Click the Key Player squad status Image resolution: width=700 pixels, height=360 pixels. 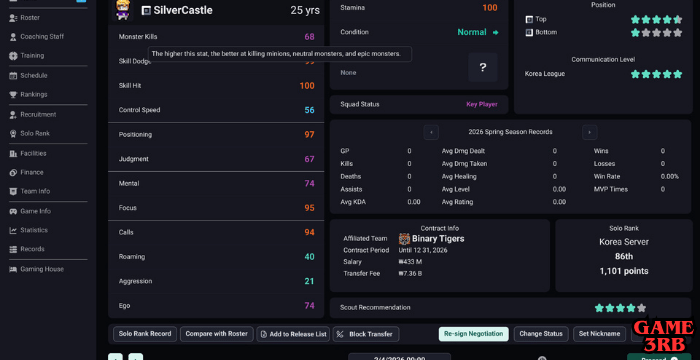[x=482, y=105]
